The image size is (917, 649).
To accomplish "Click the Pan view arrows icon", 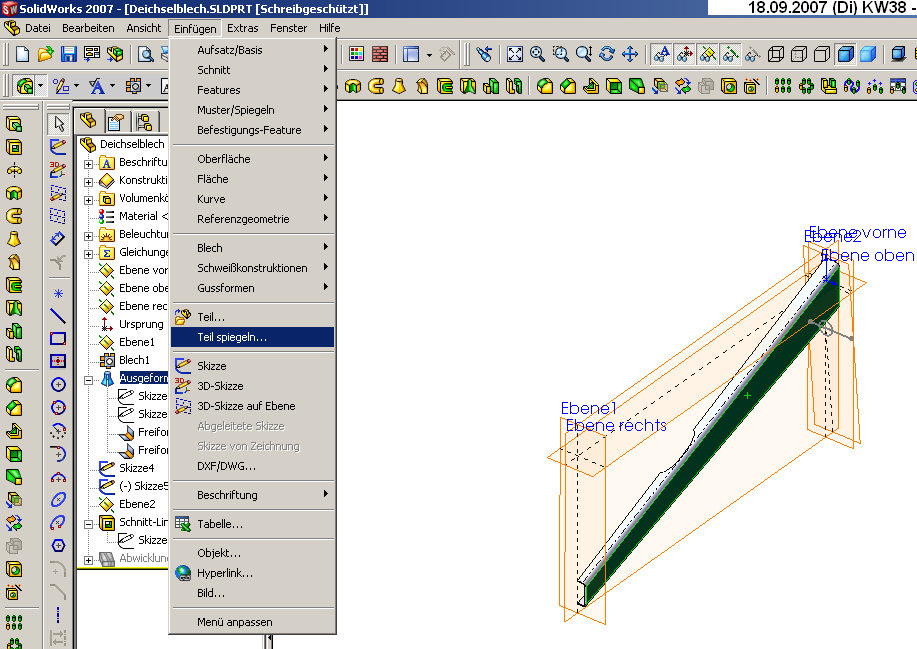I will [x=630, y=54].
